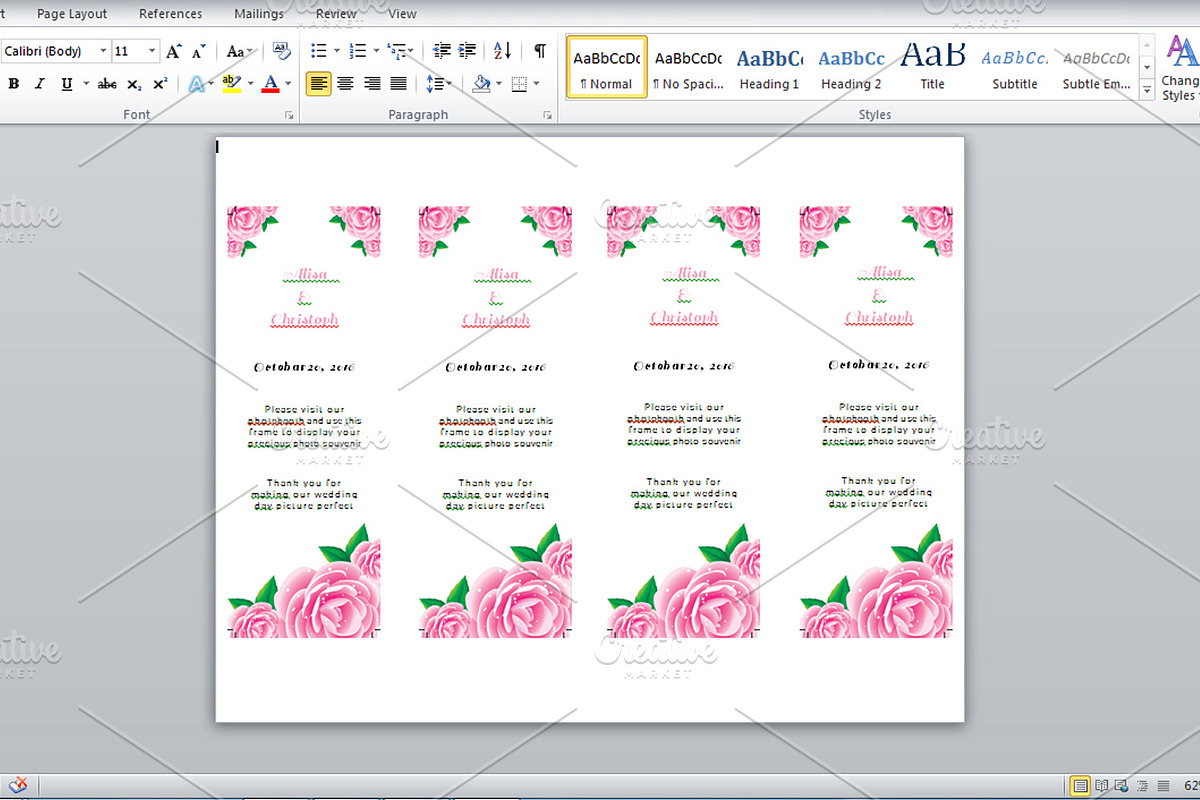Apply subscript formatting
This screenshot has height=800, width=1200.
pyautogui.click(x=134, y=84)
